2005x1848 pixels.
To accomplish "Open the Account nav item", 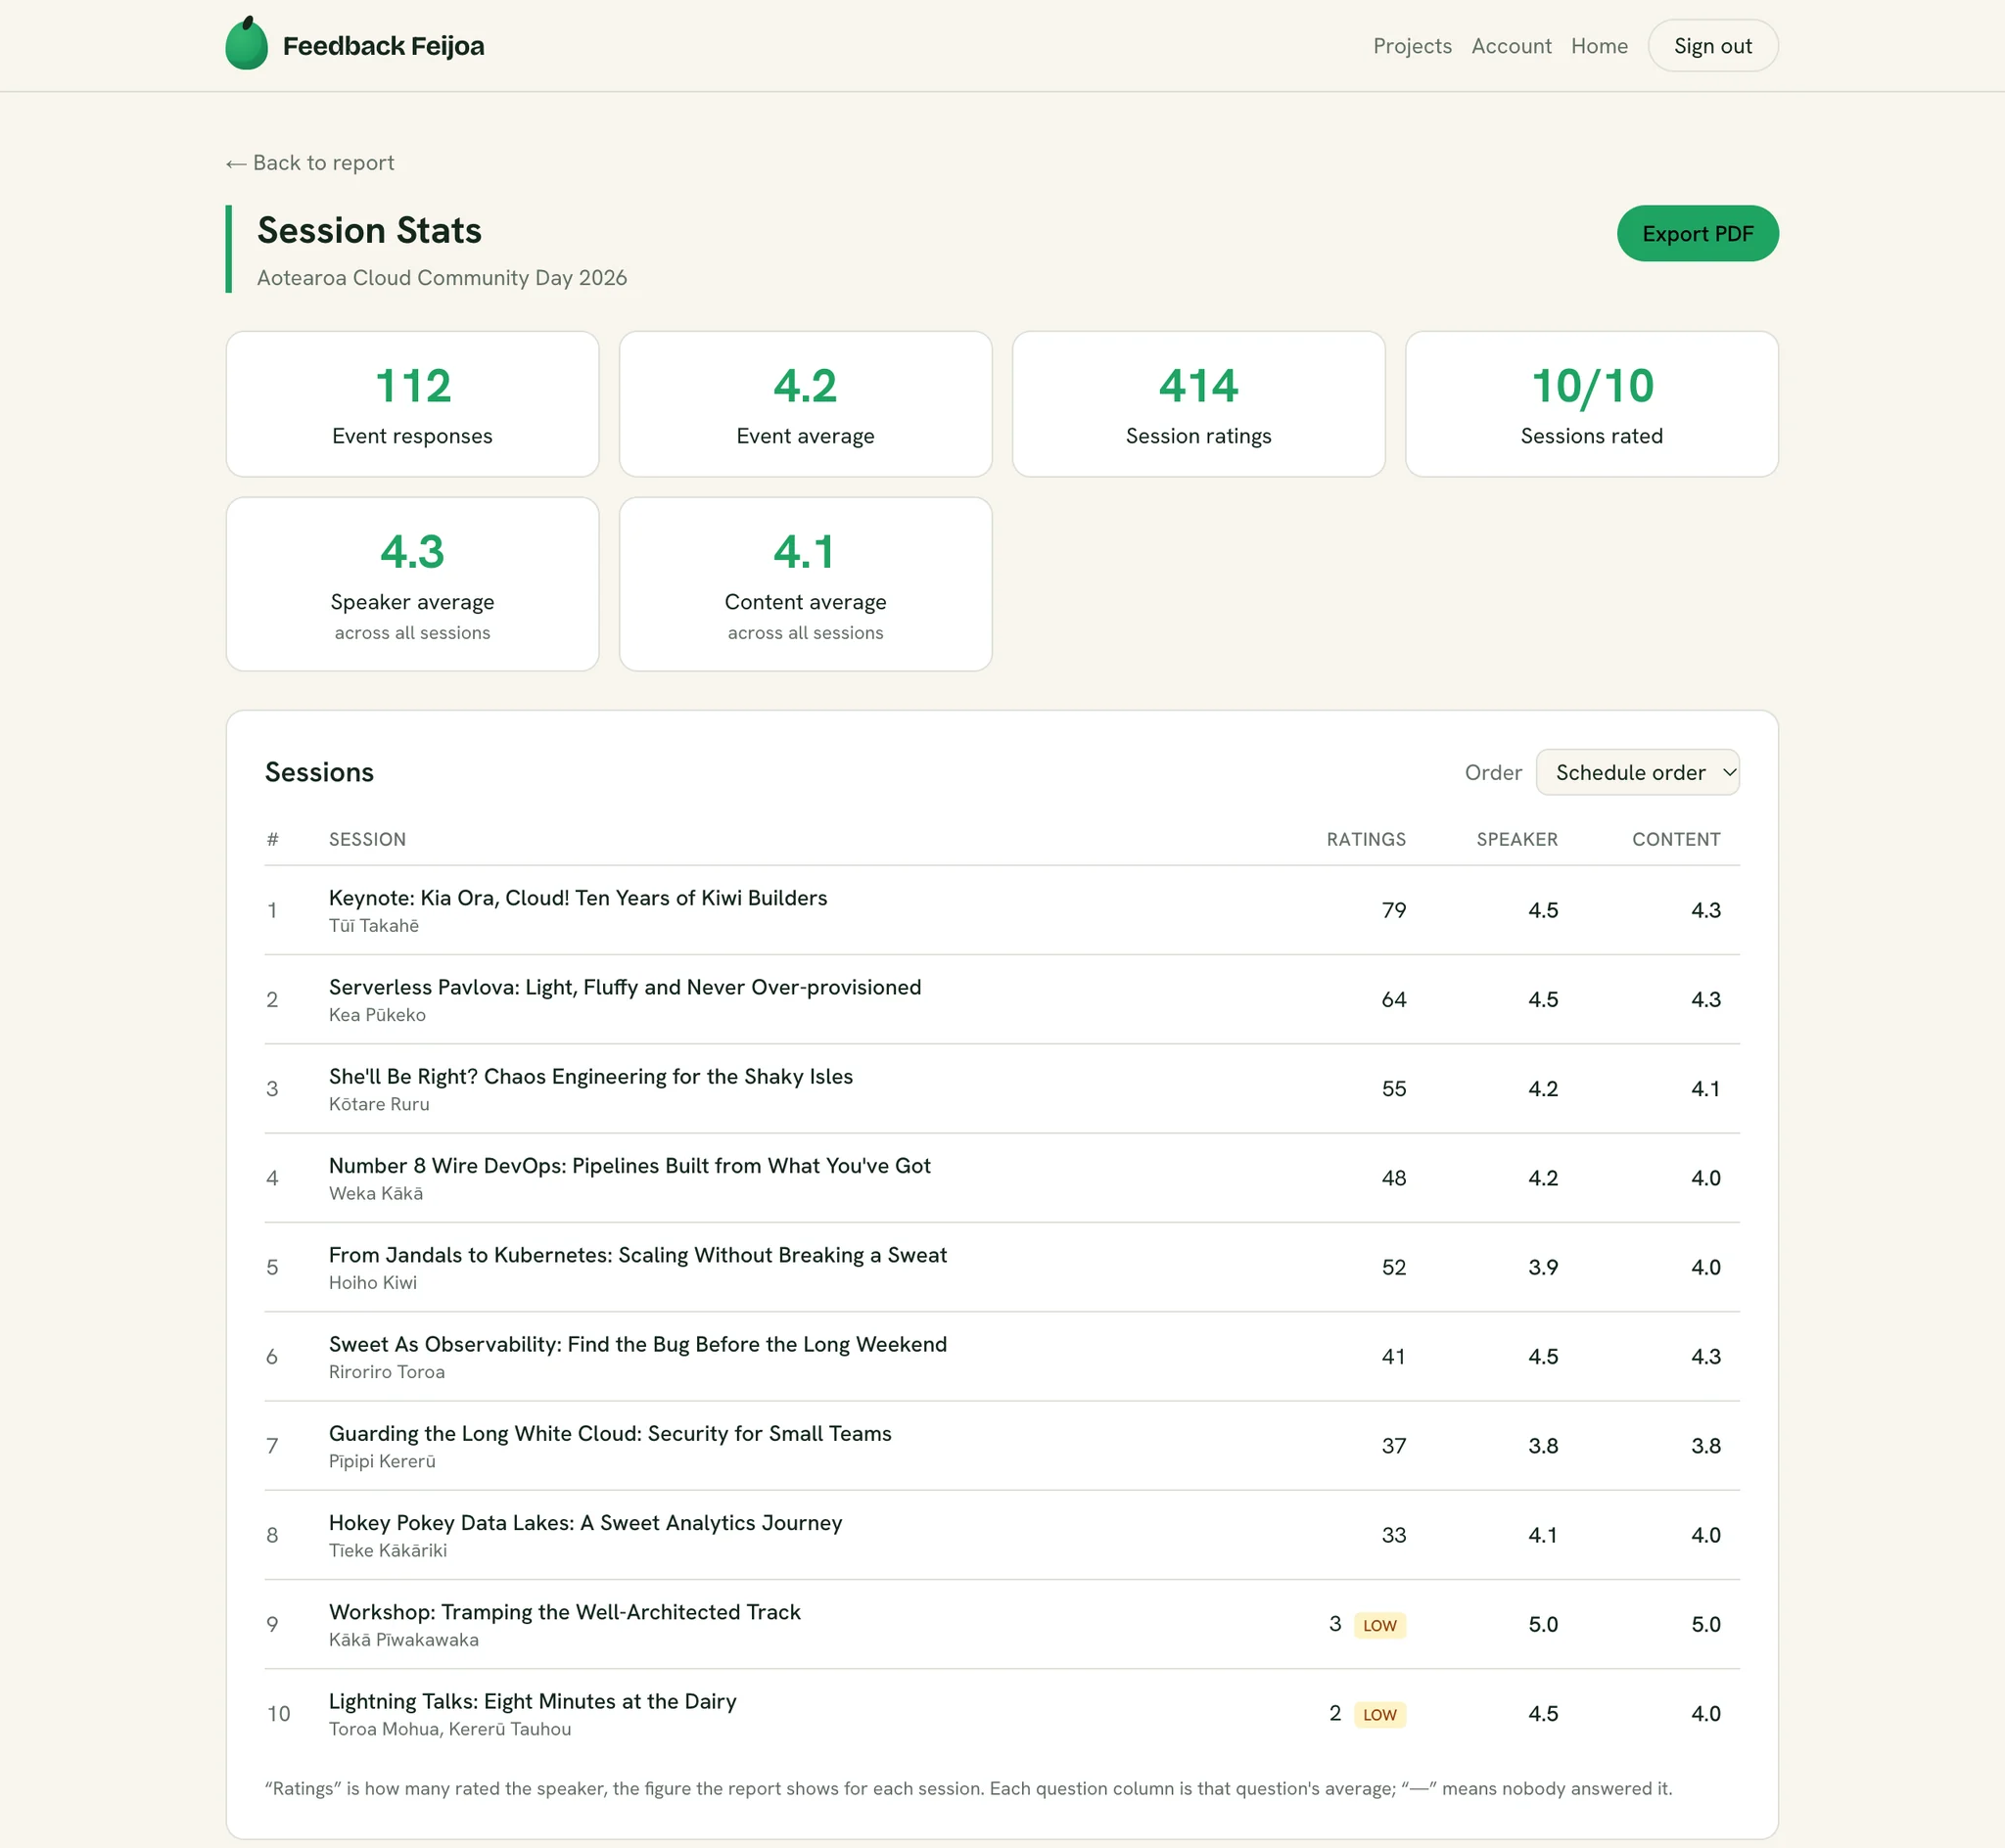I will pos(1511,46).
